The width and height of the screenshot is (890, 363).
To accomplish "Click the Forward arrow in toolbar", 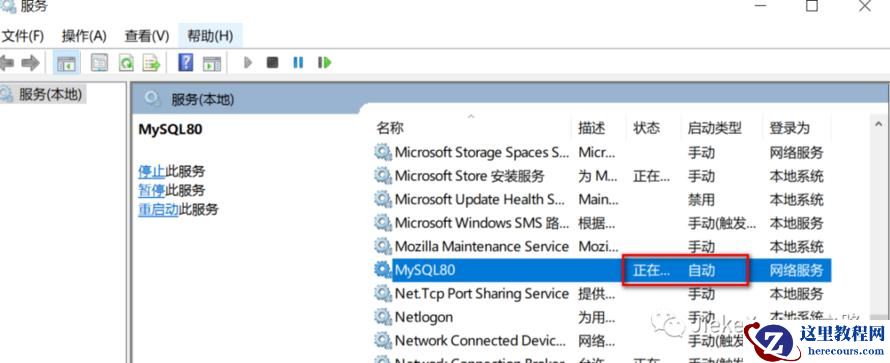I will (x=30, y=63).
